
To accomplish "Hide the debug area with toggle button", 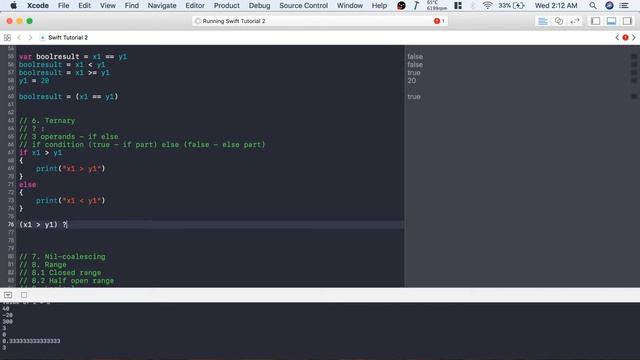I will point(8,295).
